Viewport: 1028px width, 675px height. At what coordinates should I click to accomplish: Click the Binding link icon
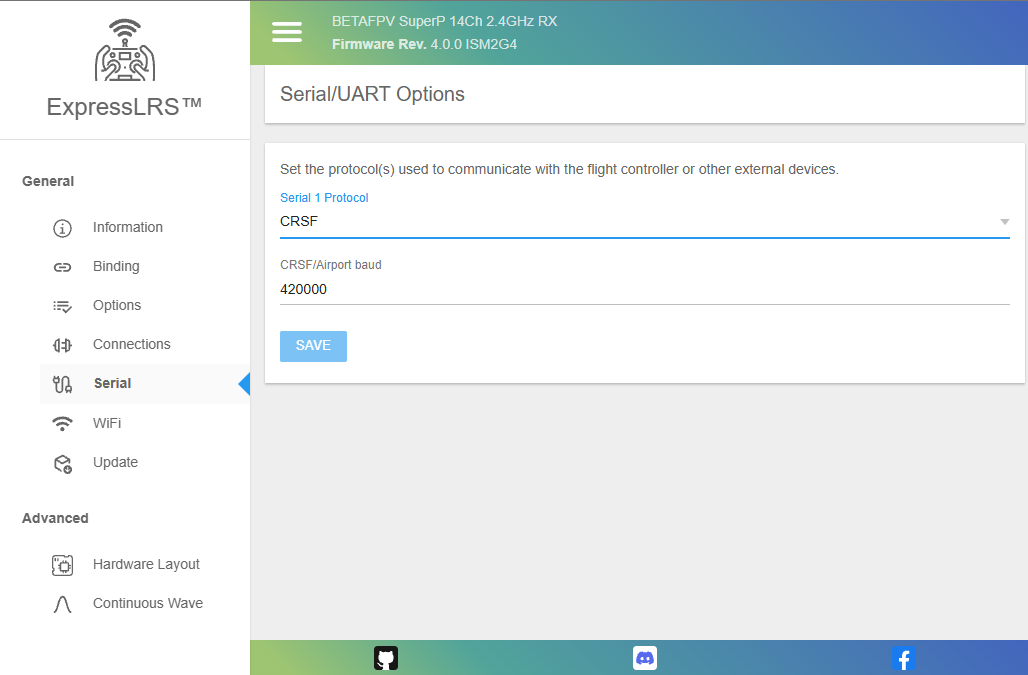pos(62,267)
